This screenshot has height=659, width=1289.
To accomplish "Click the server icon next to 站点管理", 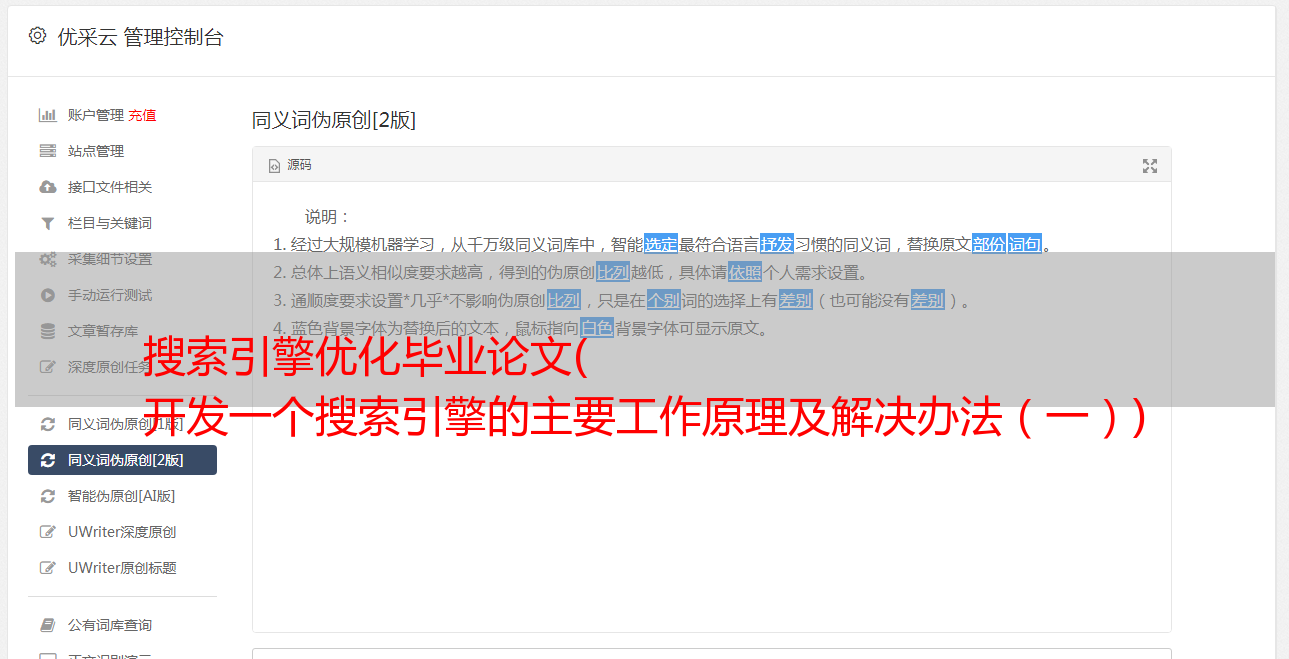I will pyautogui.click(x=47, y=151).
